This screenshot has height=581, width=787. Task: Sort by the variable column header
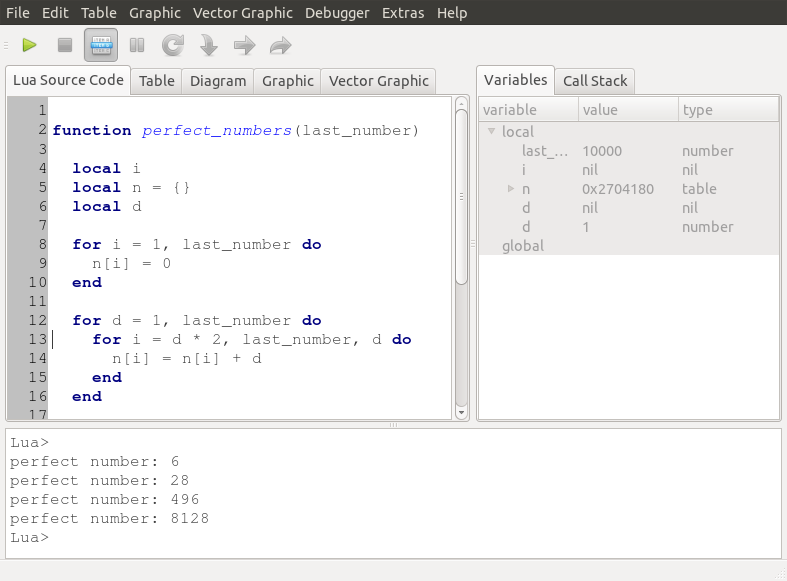[529, 109]
